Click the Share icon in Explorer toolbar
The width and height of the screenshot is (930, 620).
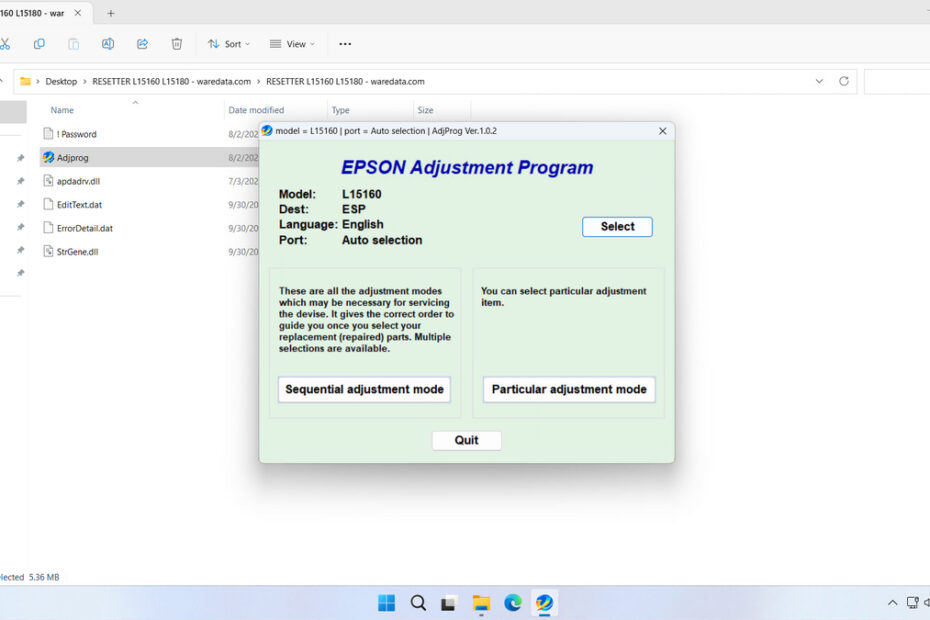(142, 44)
